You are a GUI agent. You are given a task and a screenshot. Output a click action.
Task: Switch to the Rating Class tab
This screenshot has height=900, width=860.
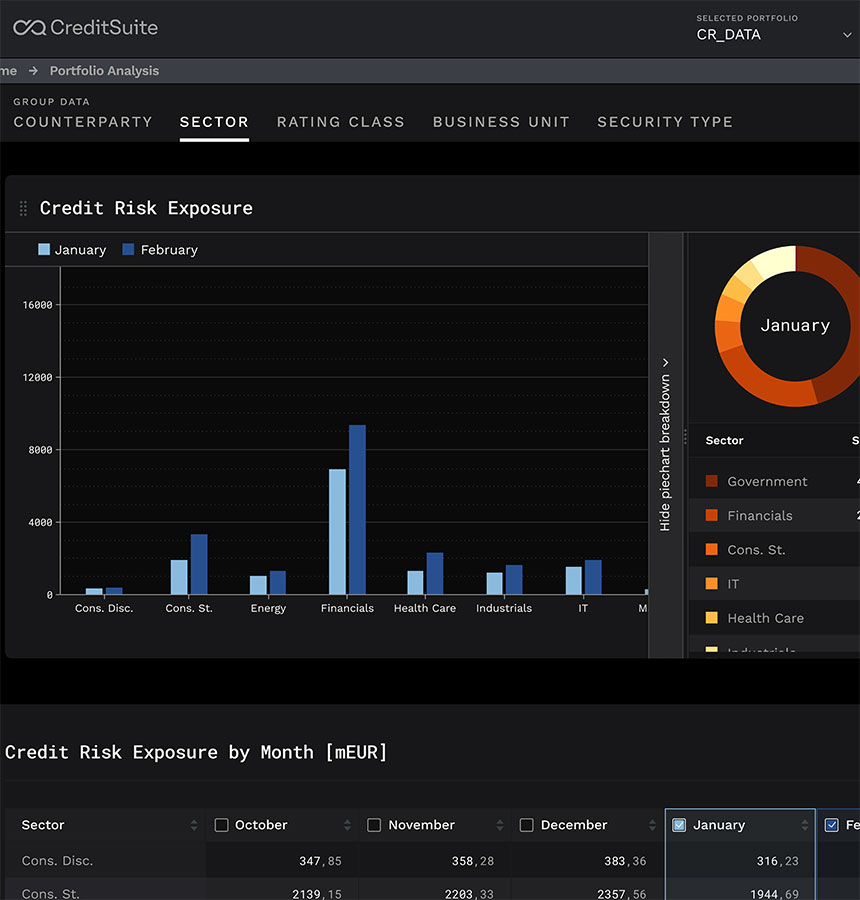(x=340, y=122)
